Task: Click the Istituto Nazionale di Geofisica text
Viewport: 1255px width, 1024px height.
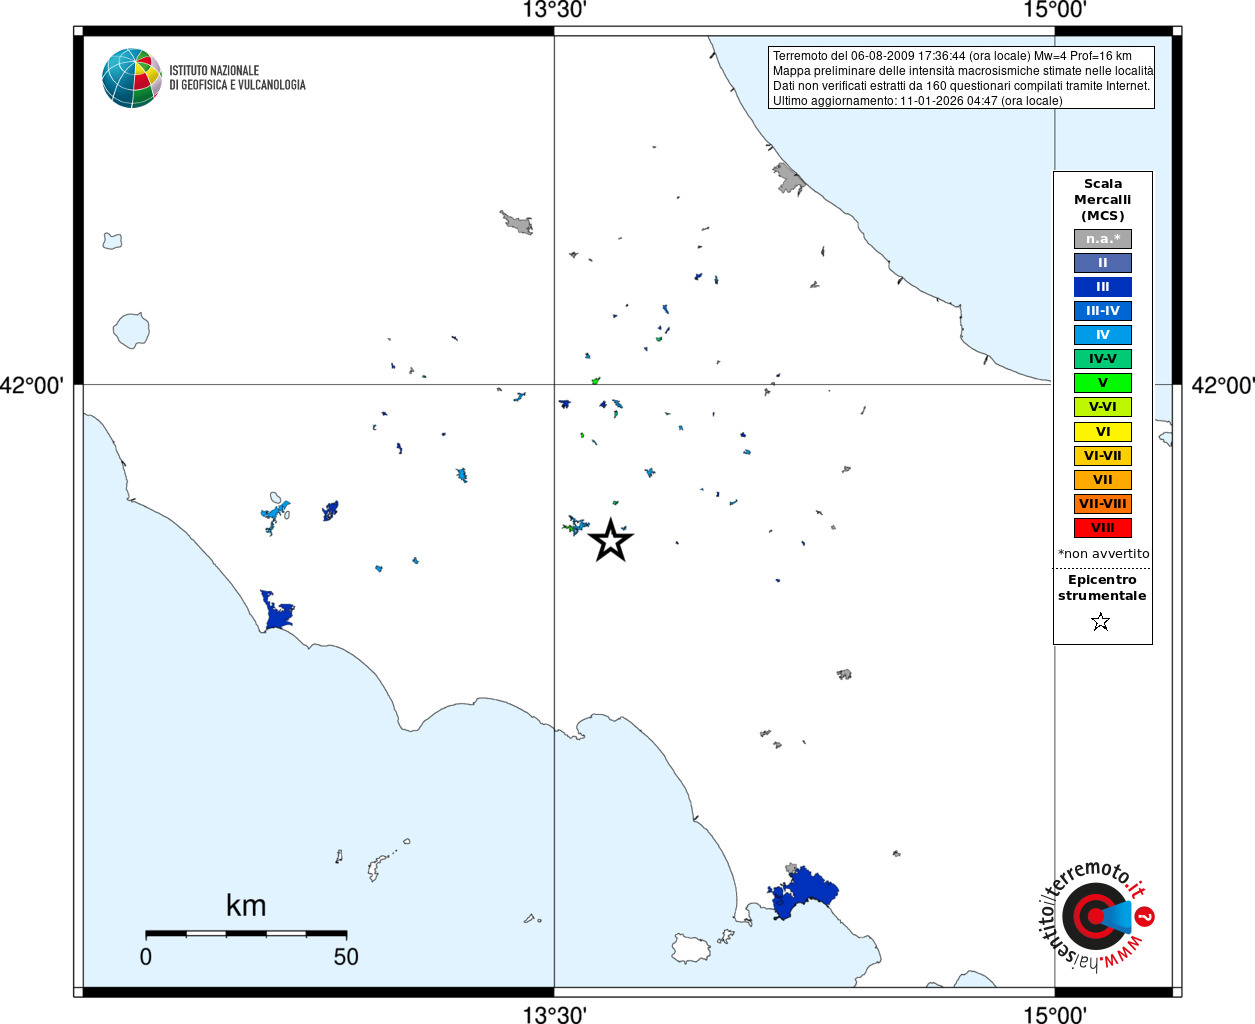Action: [x=237, y=78]
